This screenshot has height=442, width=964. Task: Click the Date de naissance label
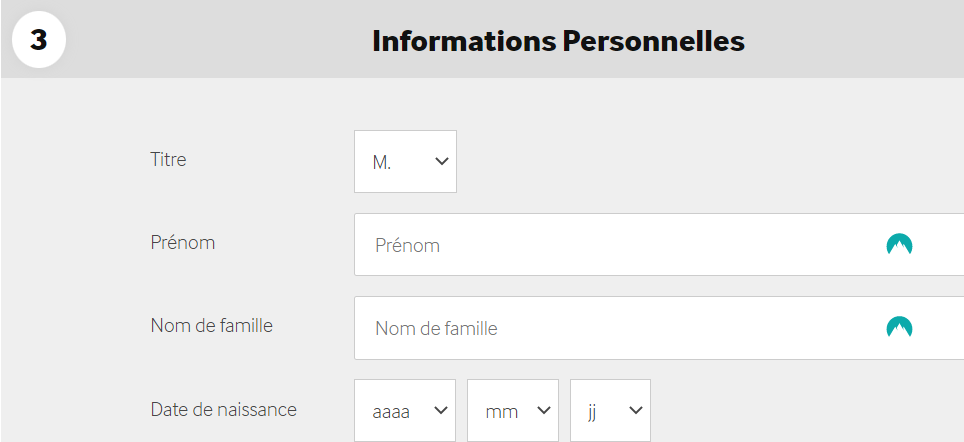coord(224,409)
